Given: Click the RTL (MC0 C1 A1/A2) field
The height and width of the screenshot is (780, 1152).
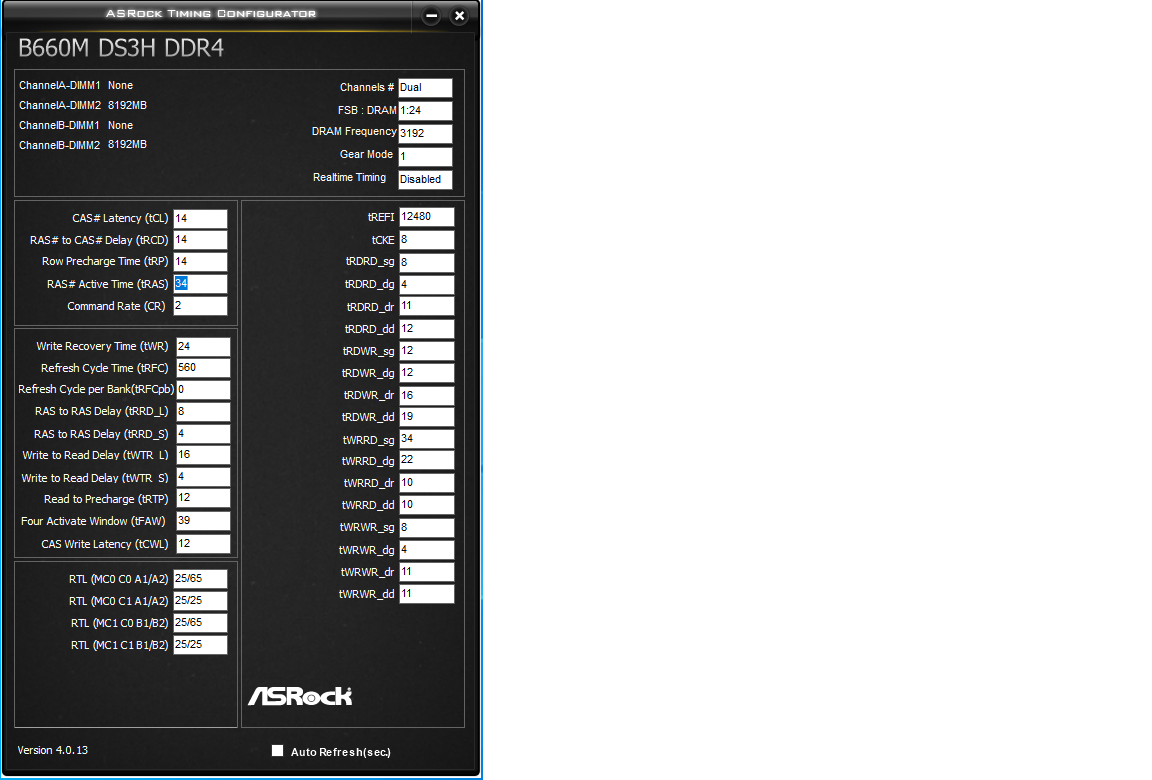Looking at the screenshot, I should pos(201,601).
